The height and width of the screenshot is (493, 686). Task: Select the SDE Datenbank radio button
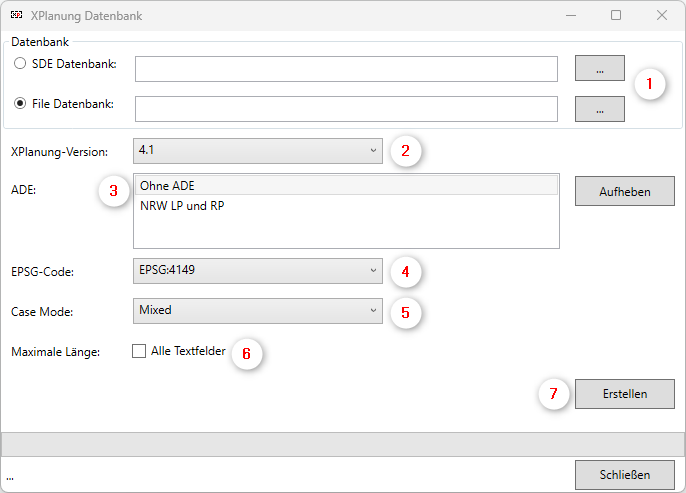pos(20,64)
